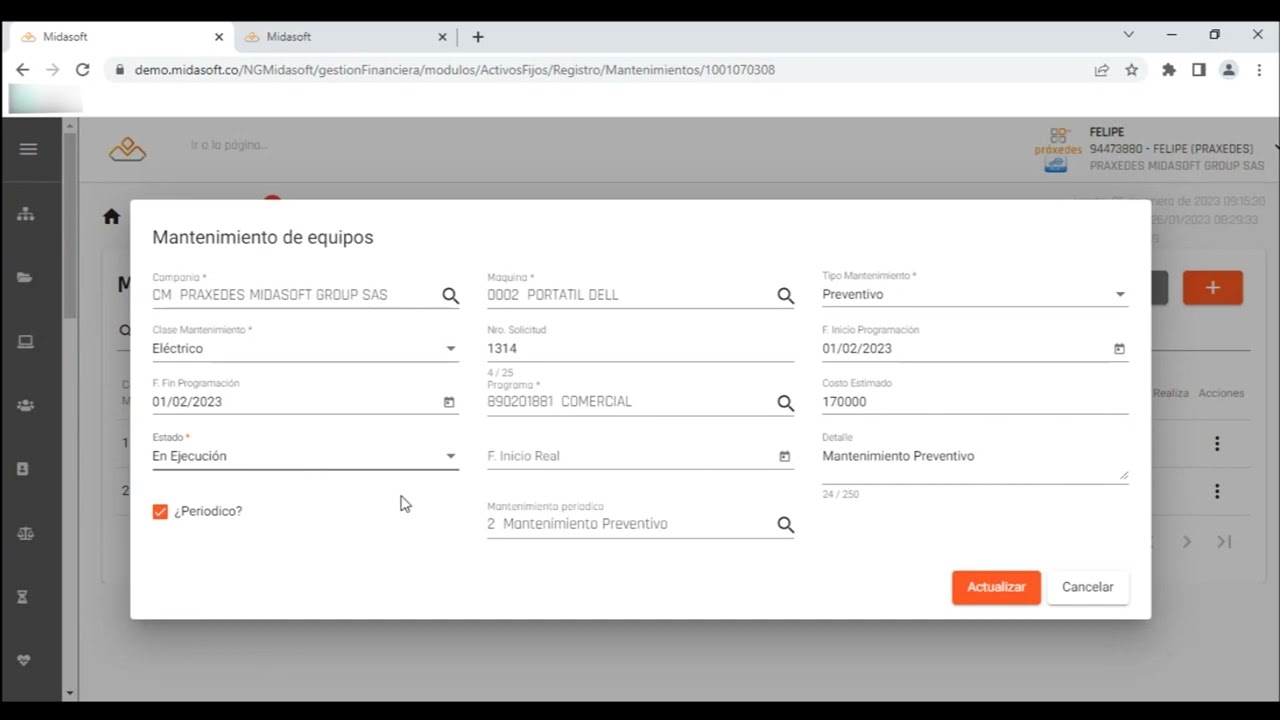The height and width of the screenshot is (720, 1280).
Task: Toggle the ¿Periodico? checkbox
Action: click(x=160, y=511)
